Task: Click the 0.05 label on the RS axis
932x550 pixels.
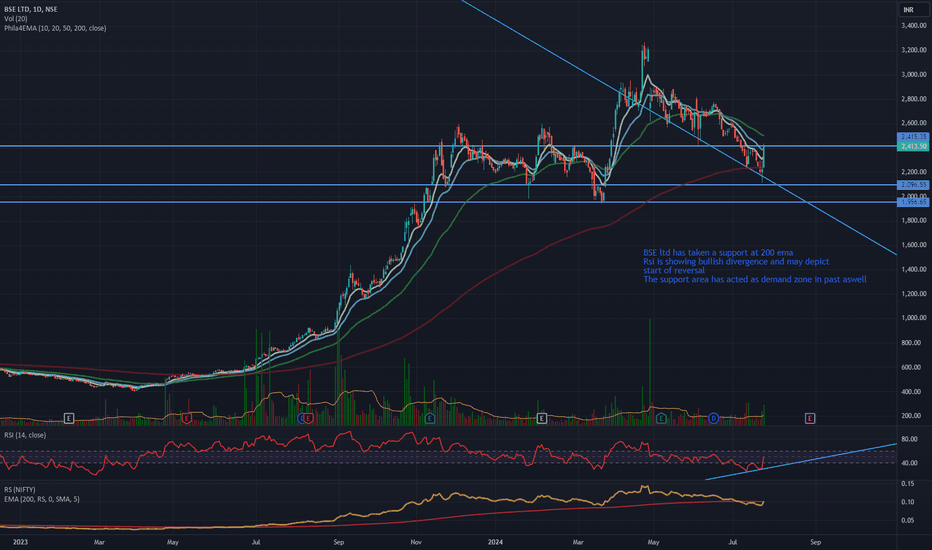Action: 908,520
